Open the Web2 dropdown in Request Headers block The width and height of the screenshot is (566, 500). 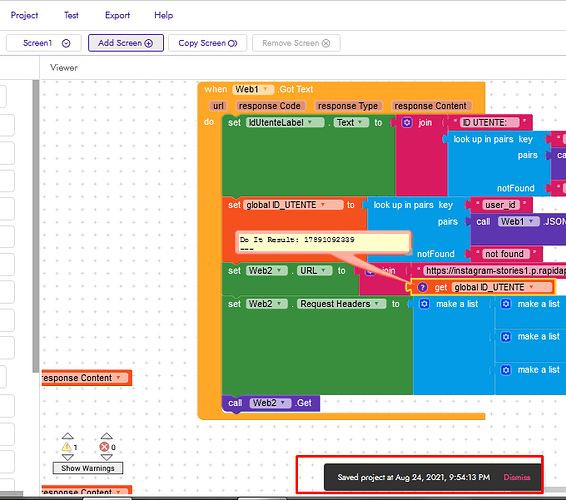coord(266,304)
